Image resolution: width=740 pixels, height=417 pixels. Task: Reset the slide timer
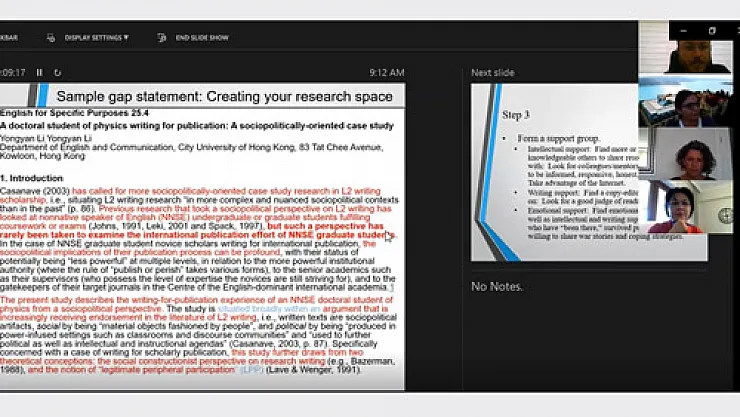coord(58,72)
